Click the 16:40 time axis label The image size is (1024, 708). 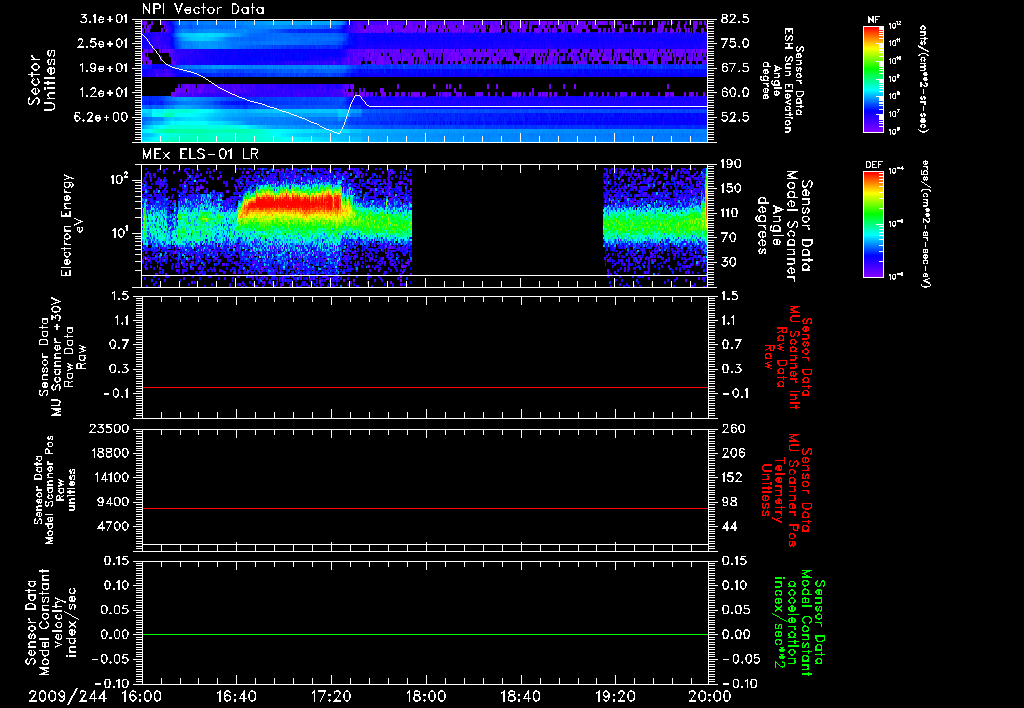[236, 696]
